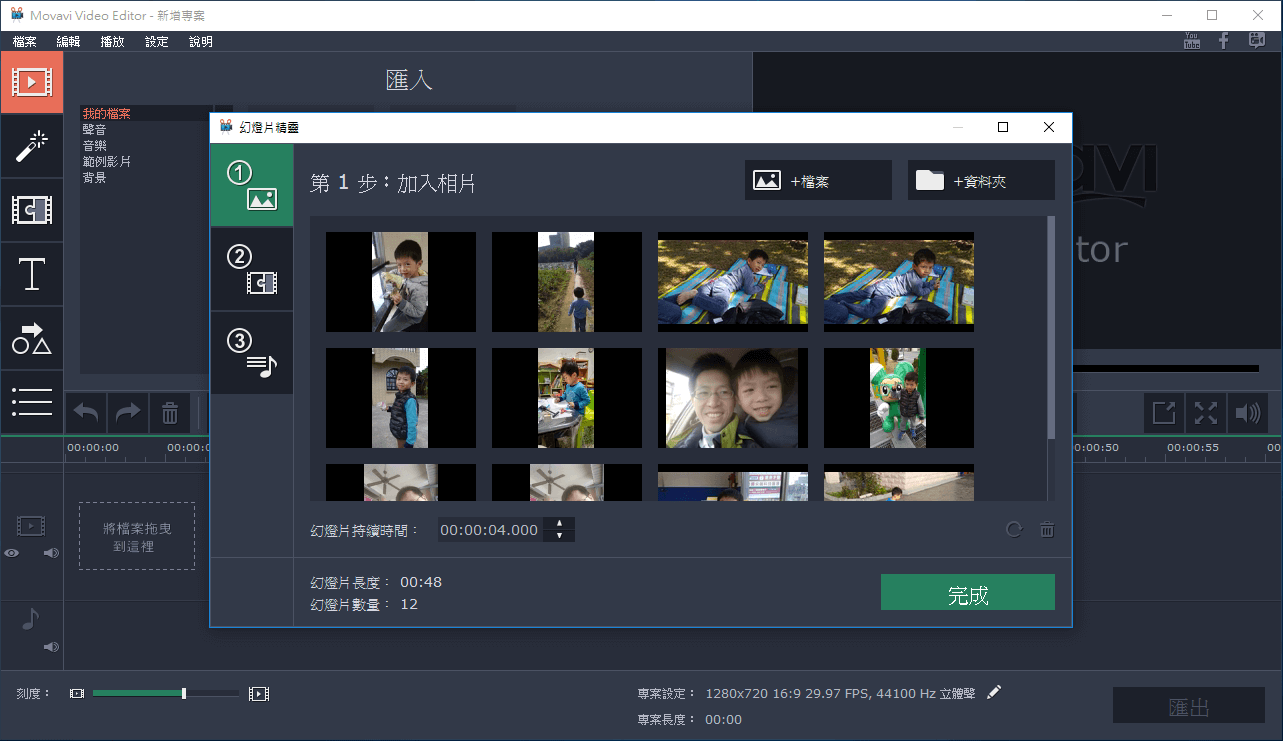Go to step 2 transitions tab
1283x741 pixels.
[x=251, y=269]
